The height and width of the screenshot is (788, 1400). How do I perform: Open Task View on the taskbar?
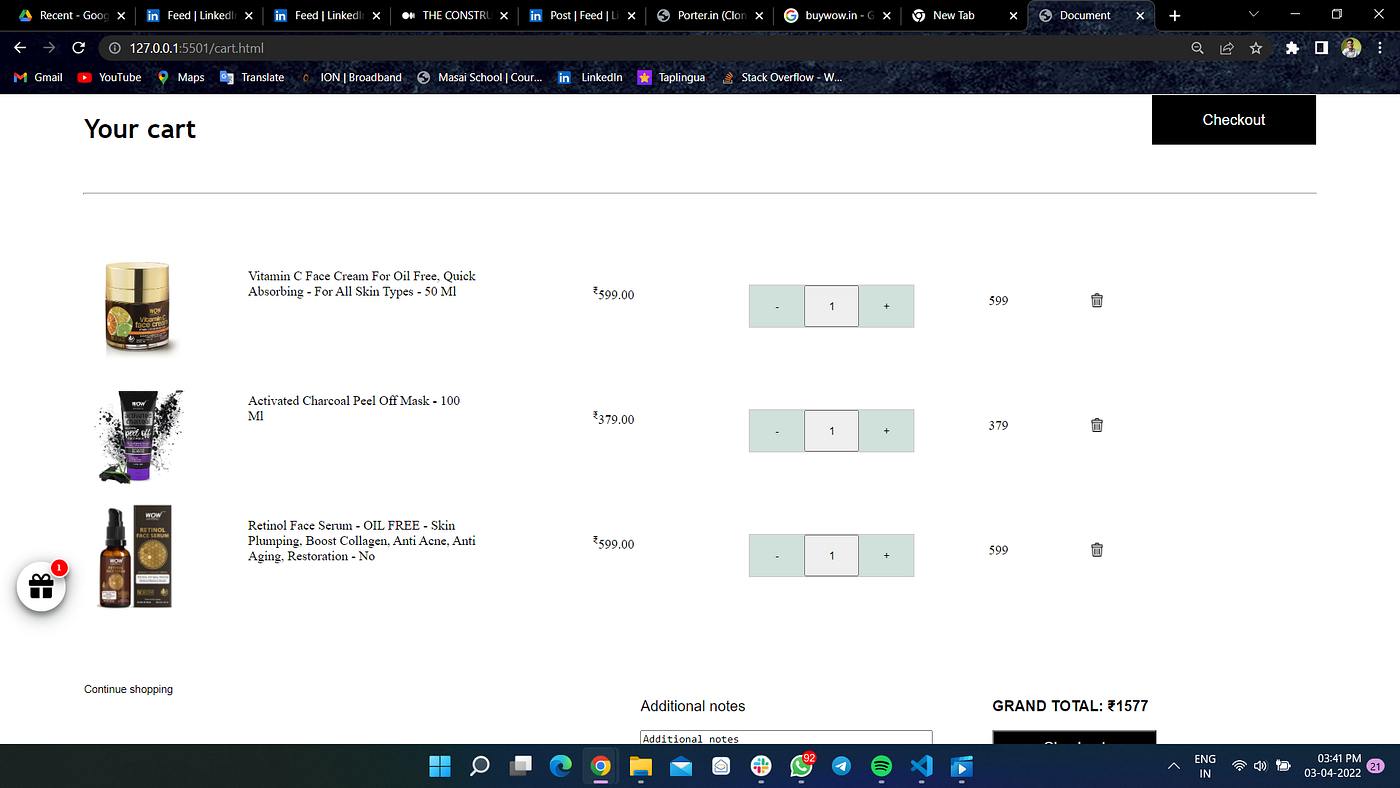point(520,767)
